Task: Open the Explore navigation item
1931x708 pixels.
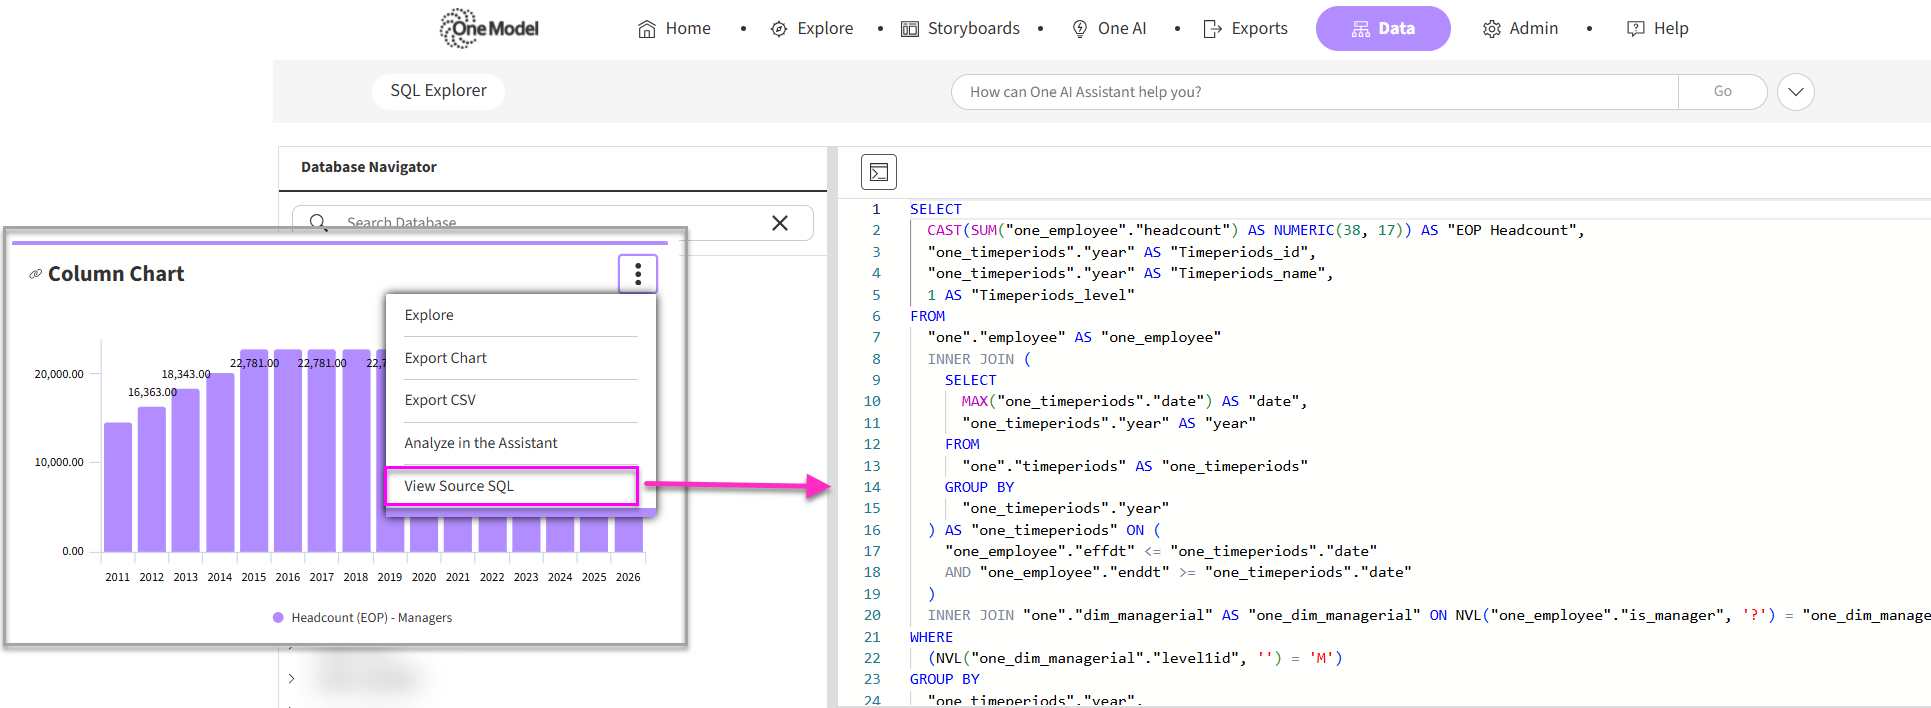Action: (x=812, y=29)
